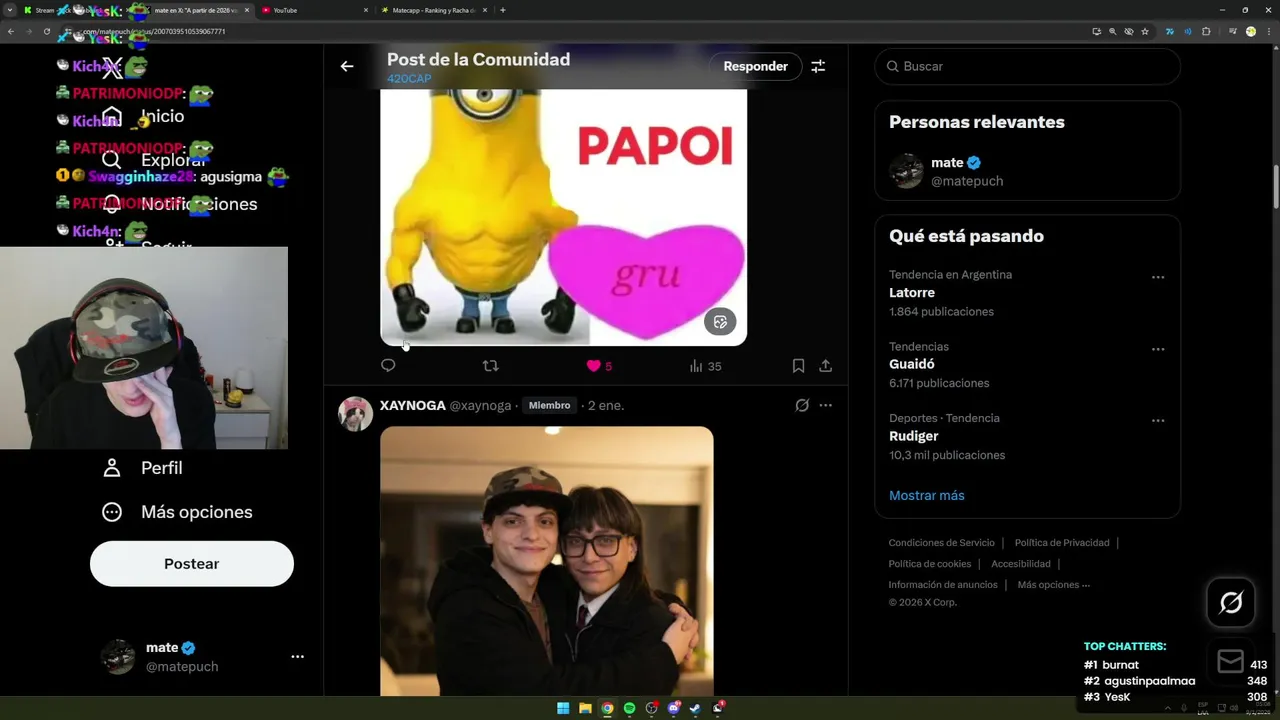Open the Chrome profile avatar
Screen dimensions: 1280x720
pyautogui.click(x=1250, y=31)
